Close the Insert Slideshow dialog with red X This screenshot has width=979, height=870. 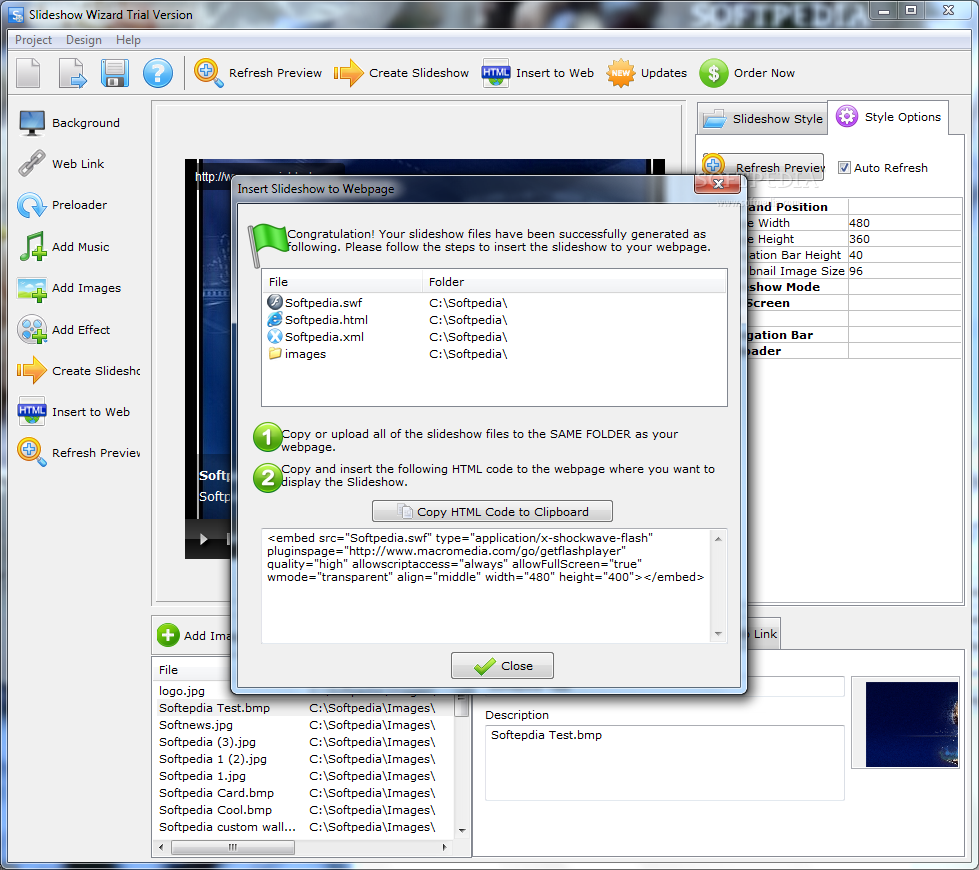[x=717, y=184]
